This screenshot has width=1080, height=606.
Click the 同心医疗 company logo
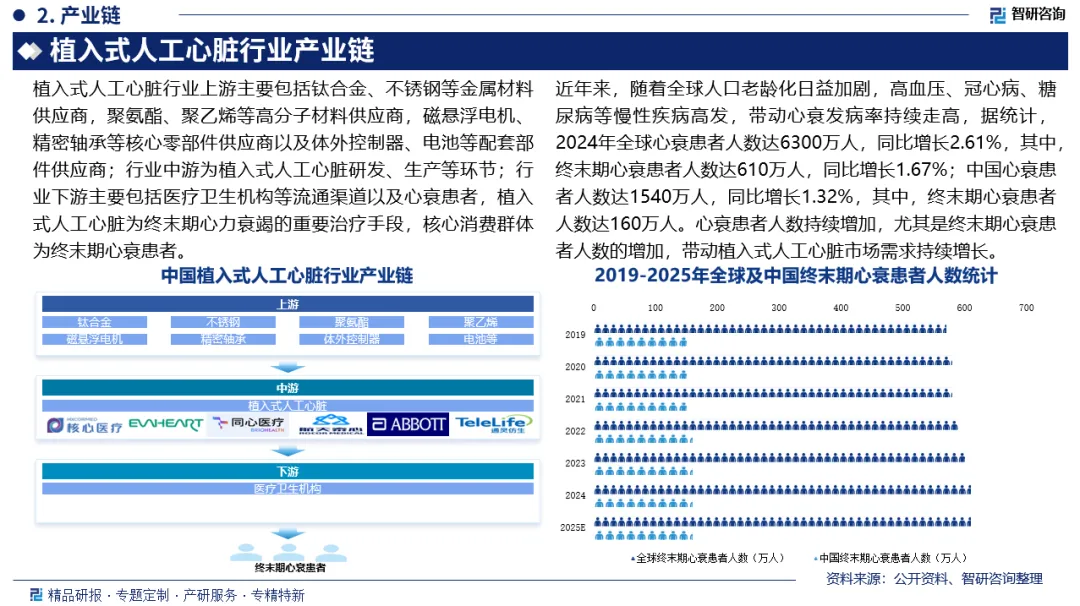pos(248,424)
